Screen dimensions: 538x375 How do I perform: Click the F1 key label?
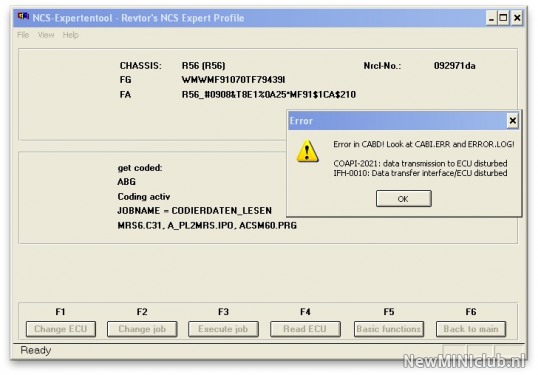tap(60, 312)
